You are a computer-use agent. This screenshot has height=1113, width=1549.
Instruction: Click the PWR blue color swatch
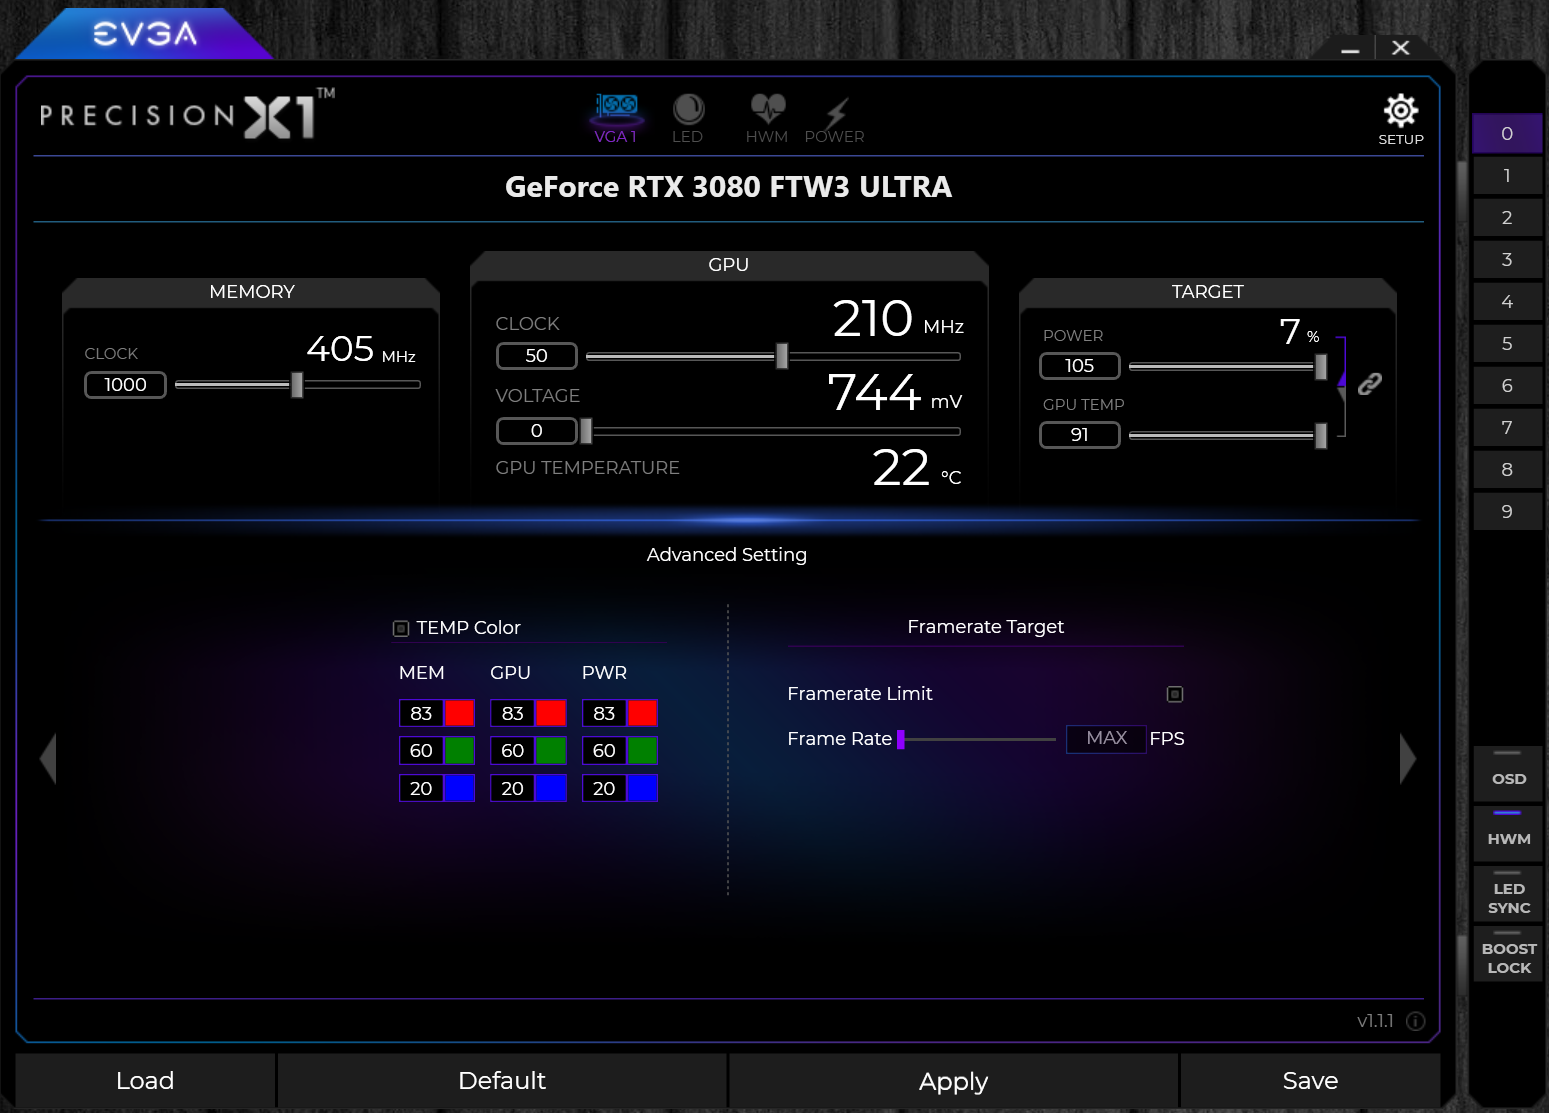(x=642, y=788)
